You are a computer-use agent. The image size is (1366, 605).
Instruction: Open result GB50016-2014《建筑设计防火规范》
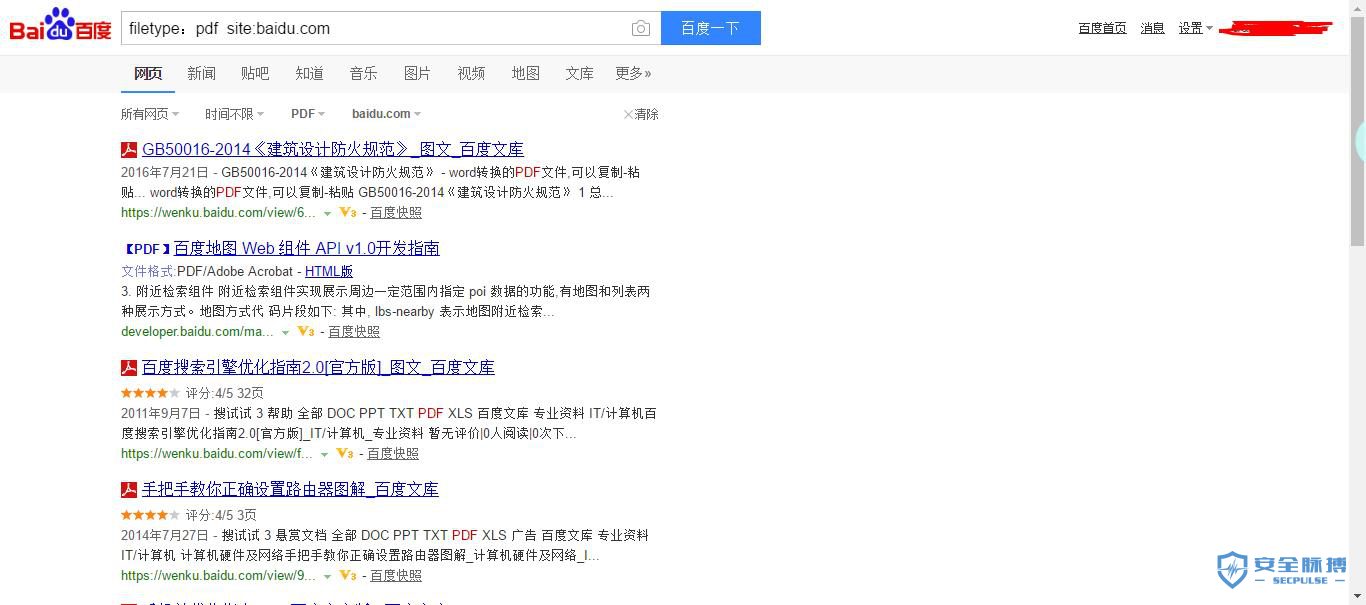(333, 150)
